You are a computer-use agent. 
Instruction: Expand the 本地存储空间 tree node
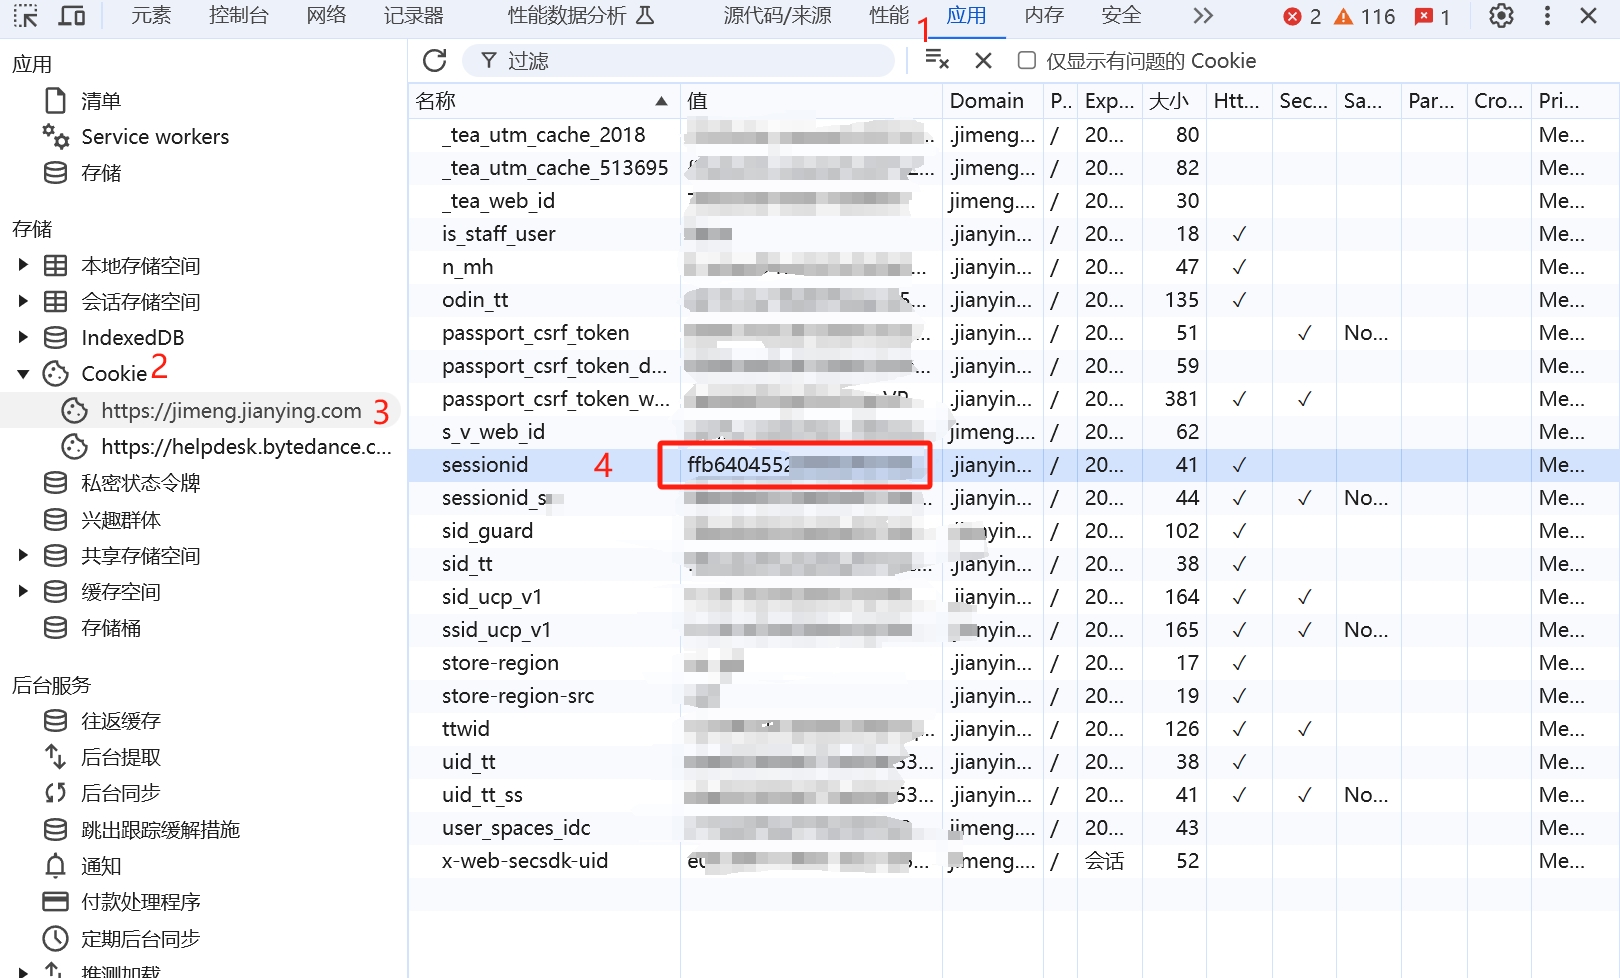23,266
